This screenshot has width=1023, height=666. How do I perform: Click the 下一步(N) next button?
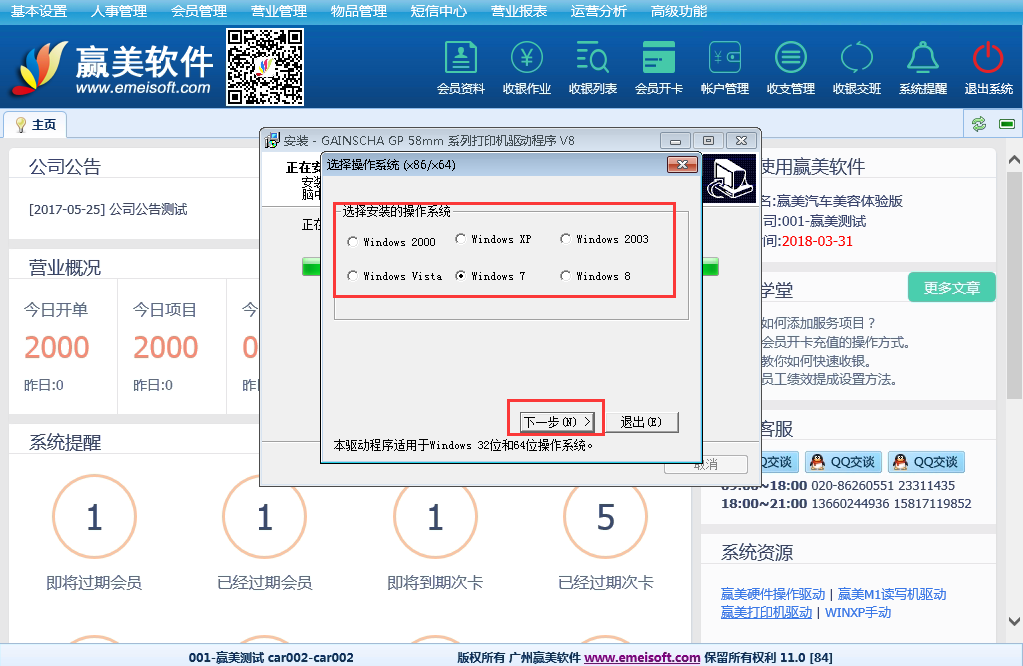pyautogui.click(x=558, y=422)
